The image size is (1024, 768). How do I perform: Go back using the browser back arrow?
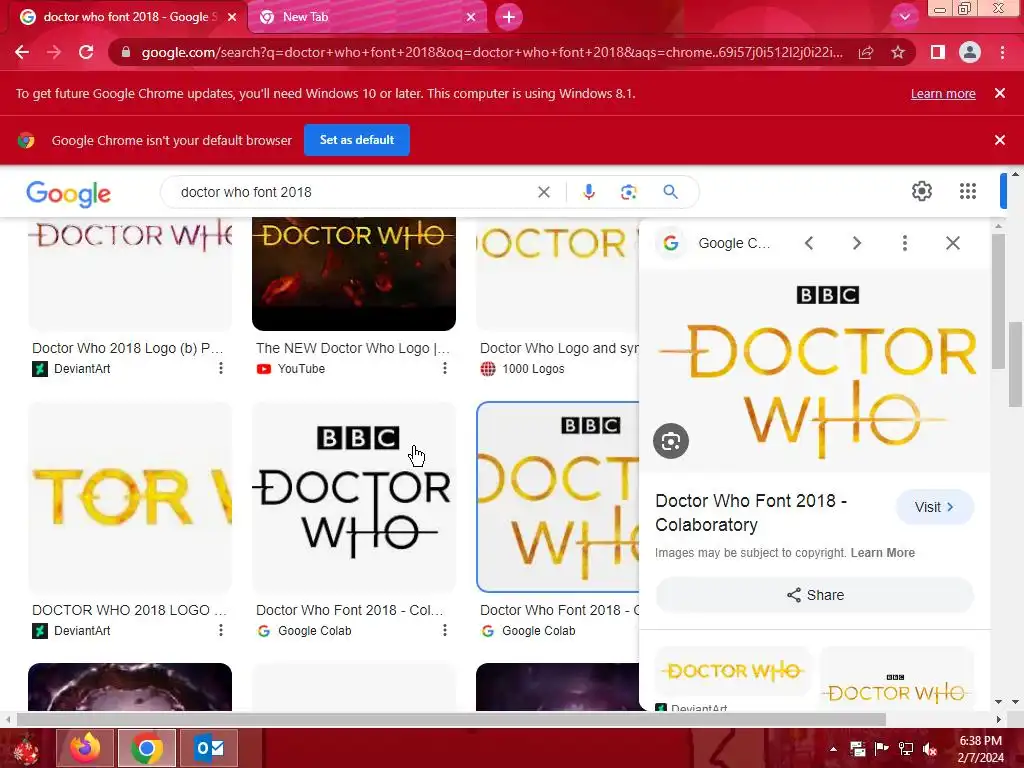(x=22, y=52)
